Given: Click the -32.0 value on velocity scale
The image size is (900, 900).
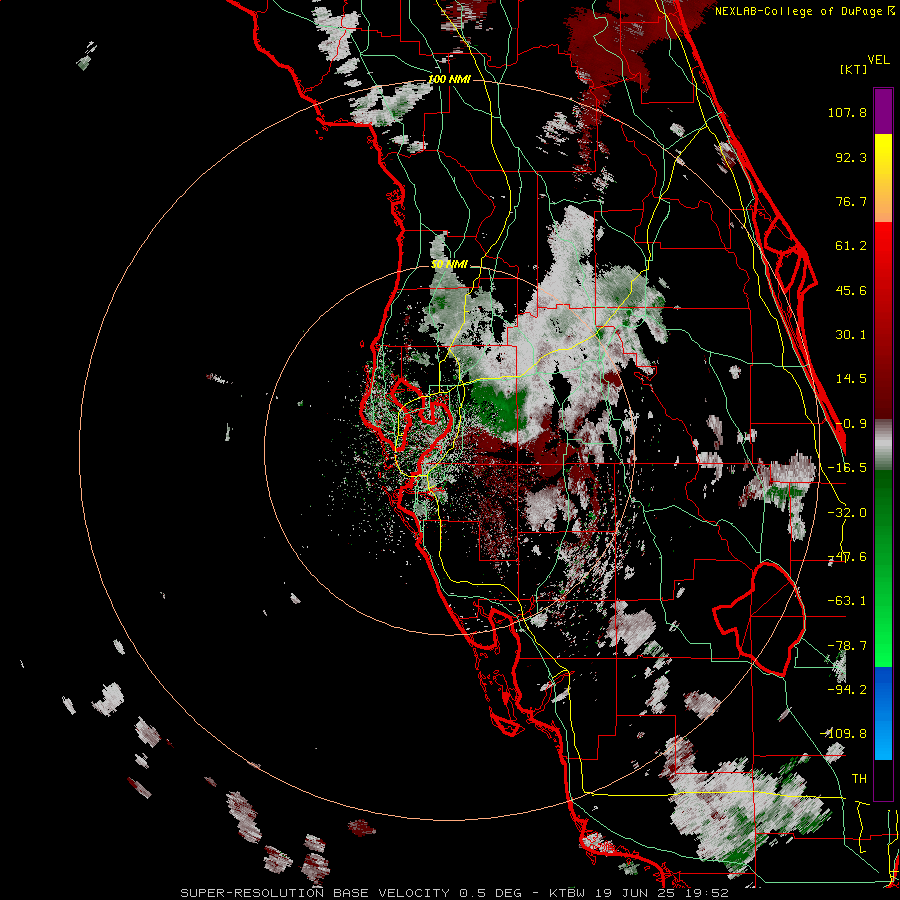Looking at the screenshot, I should [x=847, y=513].
